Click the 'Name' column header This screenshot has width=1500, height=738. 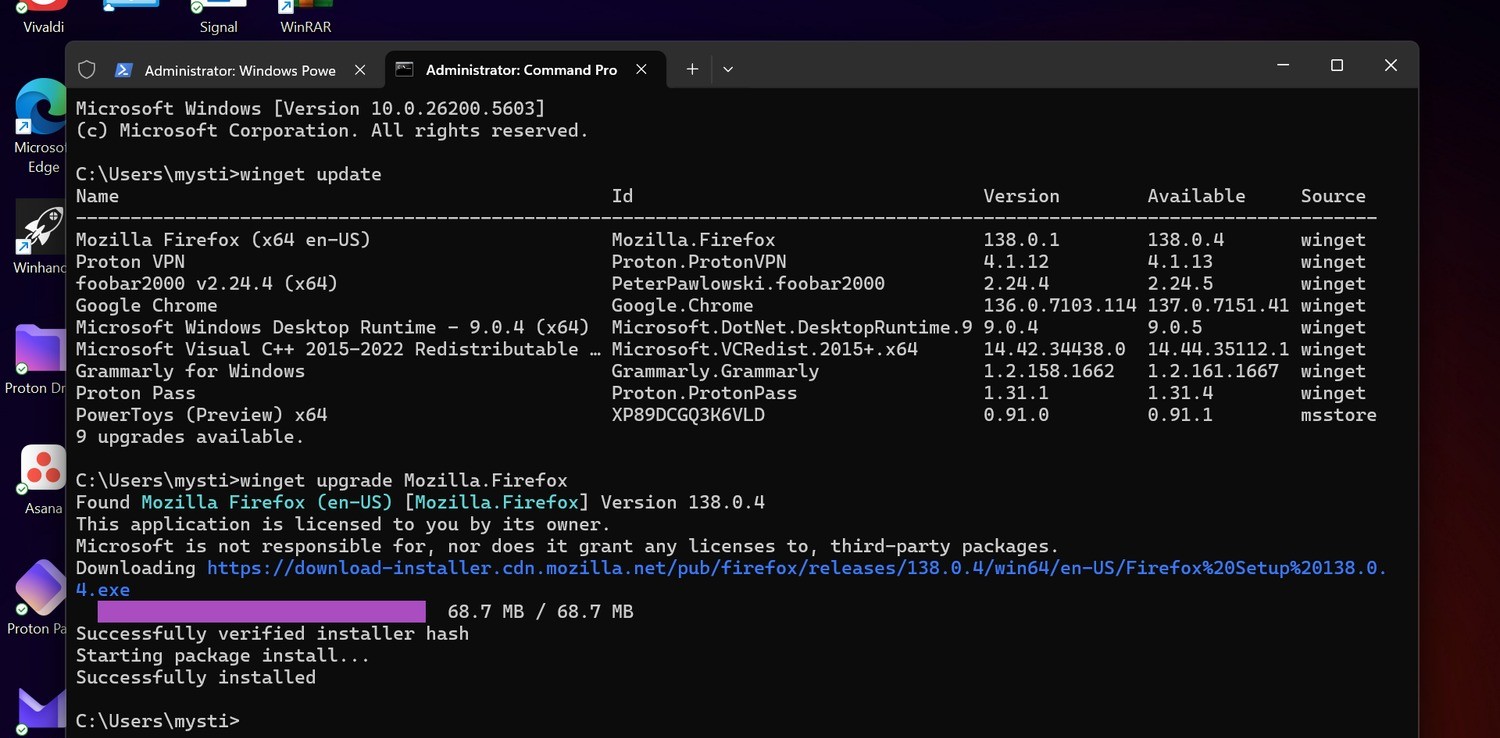click(97, 196)
